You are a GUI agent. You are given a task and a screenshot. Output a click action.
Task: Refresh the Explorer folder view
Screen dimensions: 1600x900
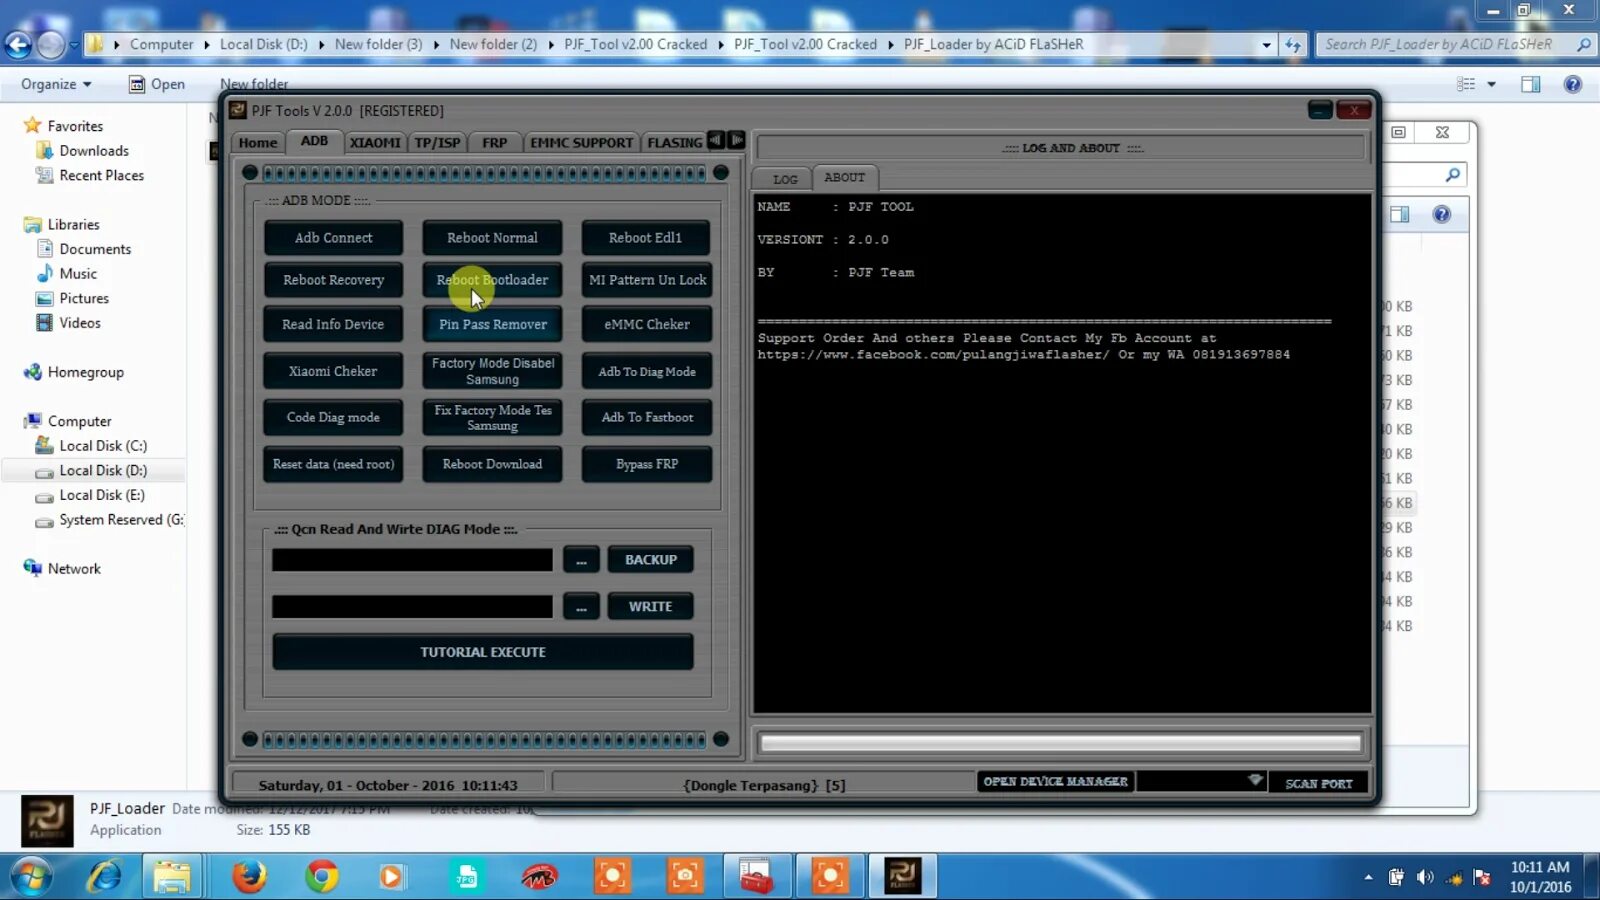pyautogui.click(x=1293, y=45)
